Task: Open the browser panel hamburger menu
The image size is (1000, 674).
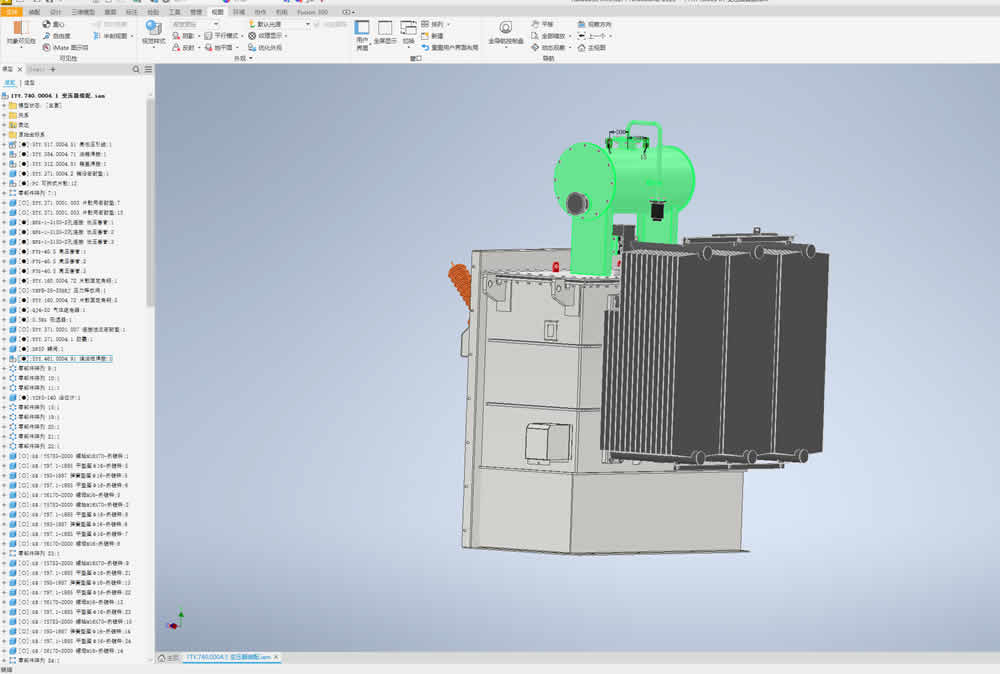Action: point(148,70)
